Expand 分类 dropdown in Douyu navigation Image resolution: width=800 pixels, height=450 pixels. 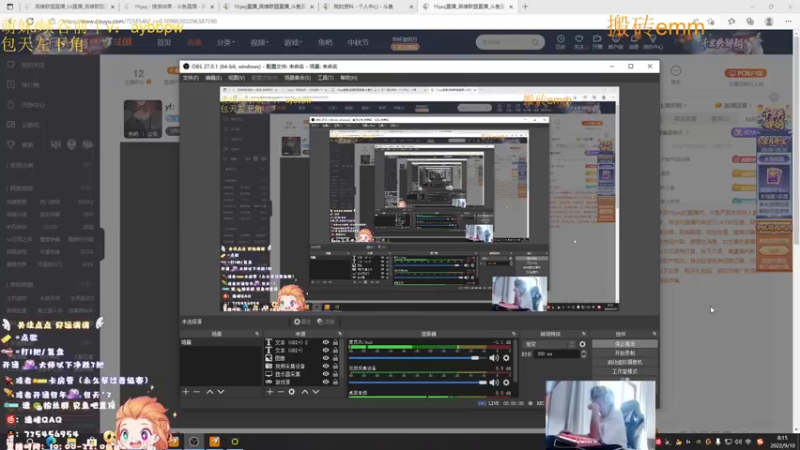tap(225, 42)
